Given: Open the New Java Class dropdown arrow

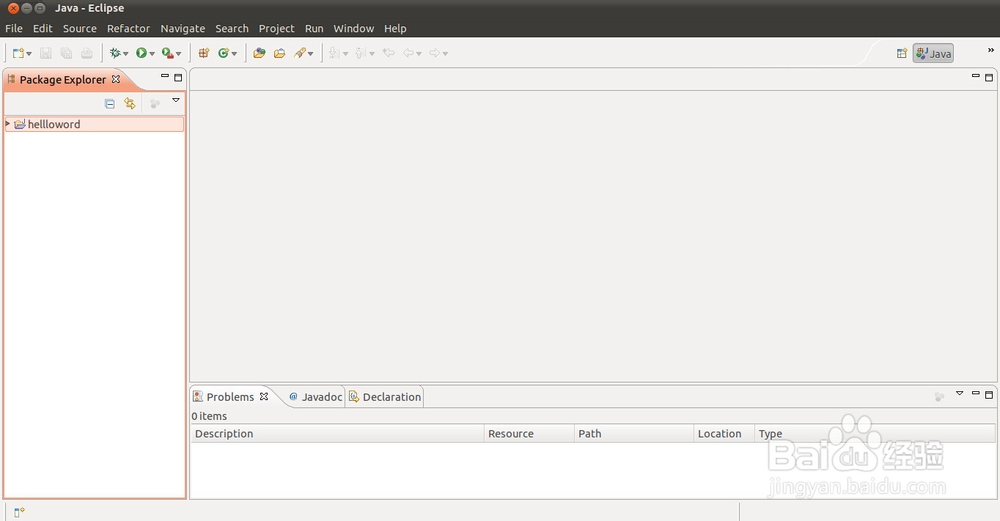Looking at the screenshot, I should [234, 54].
